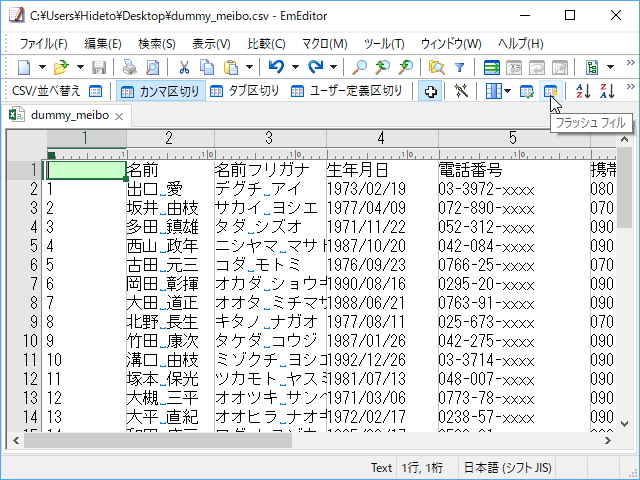Image resolution: width=640 pixels, height=480 pixels.
Task: Open the ツール(T) menu
Action: (x=384, y=44)
